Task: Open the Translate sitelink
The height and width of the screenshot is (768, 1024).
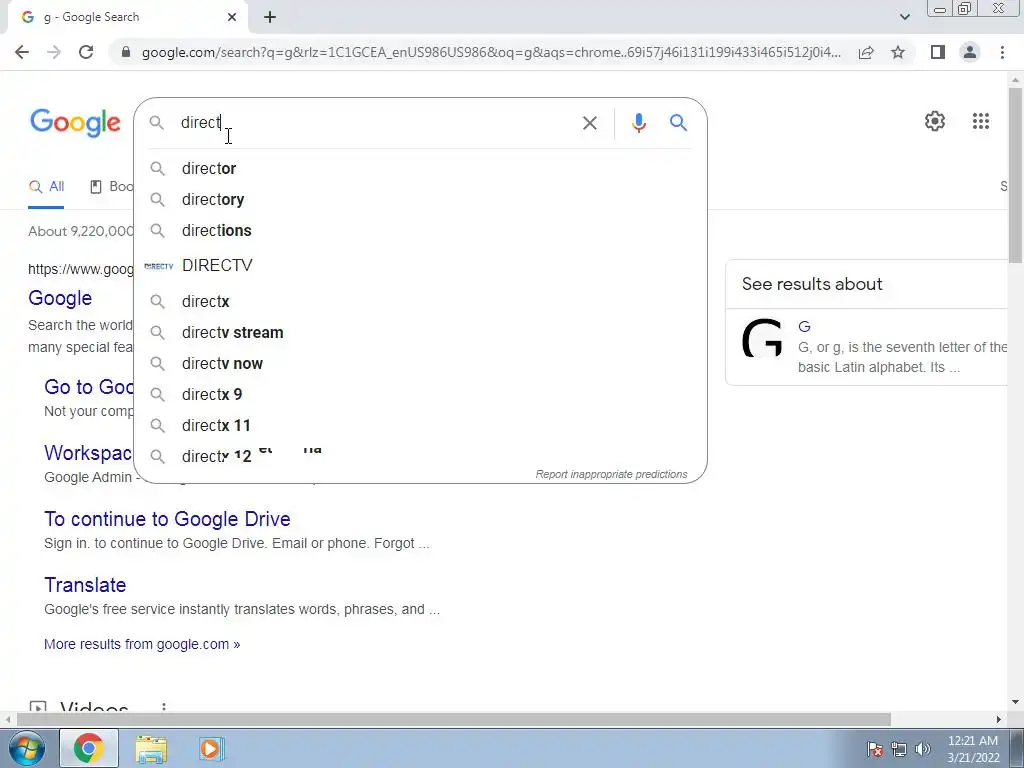Action: point(85,585)
